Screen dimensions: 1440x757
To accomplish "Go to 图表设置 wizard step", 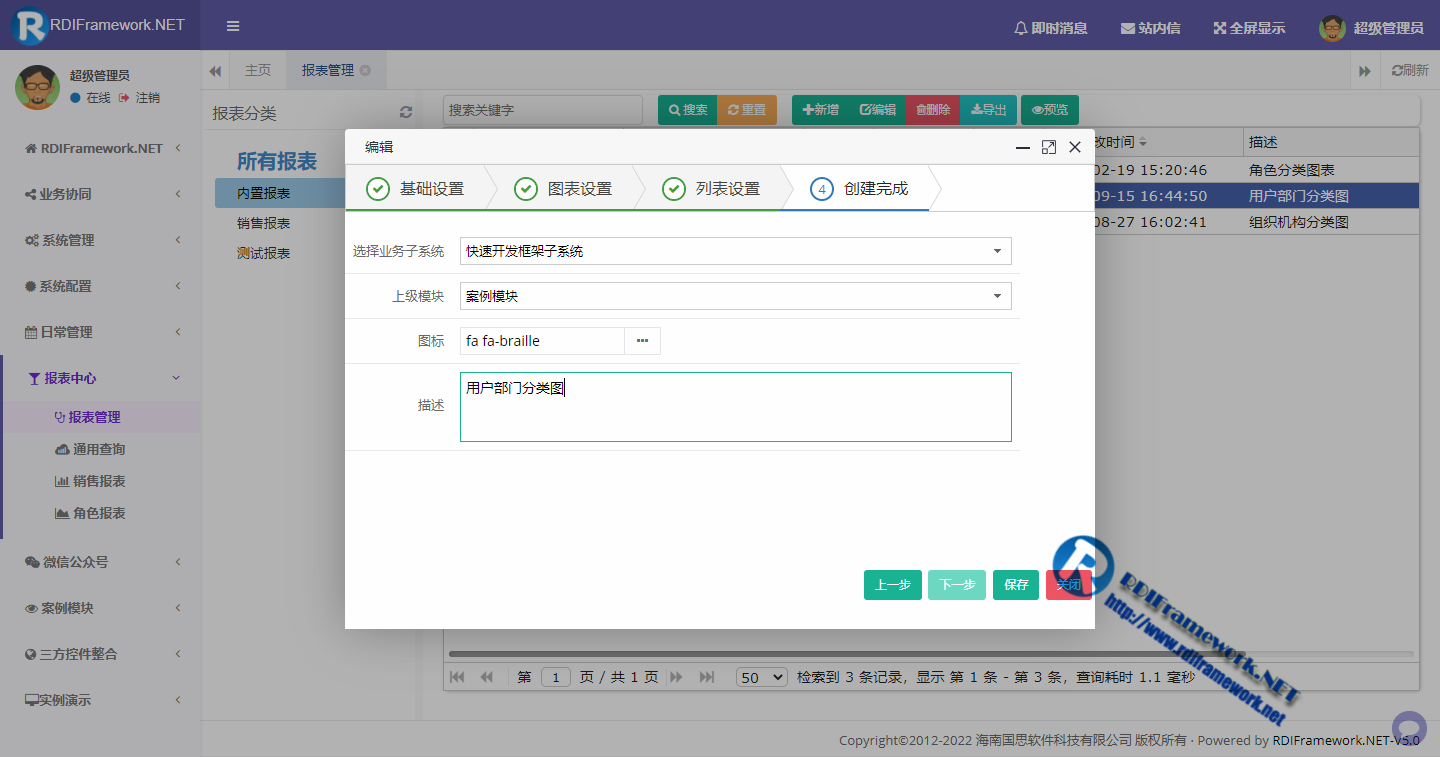I will click(x=564, y=188).
